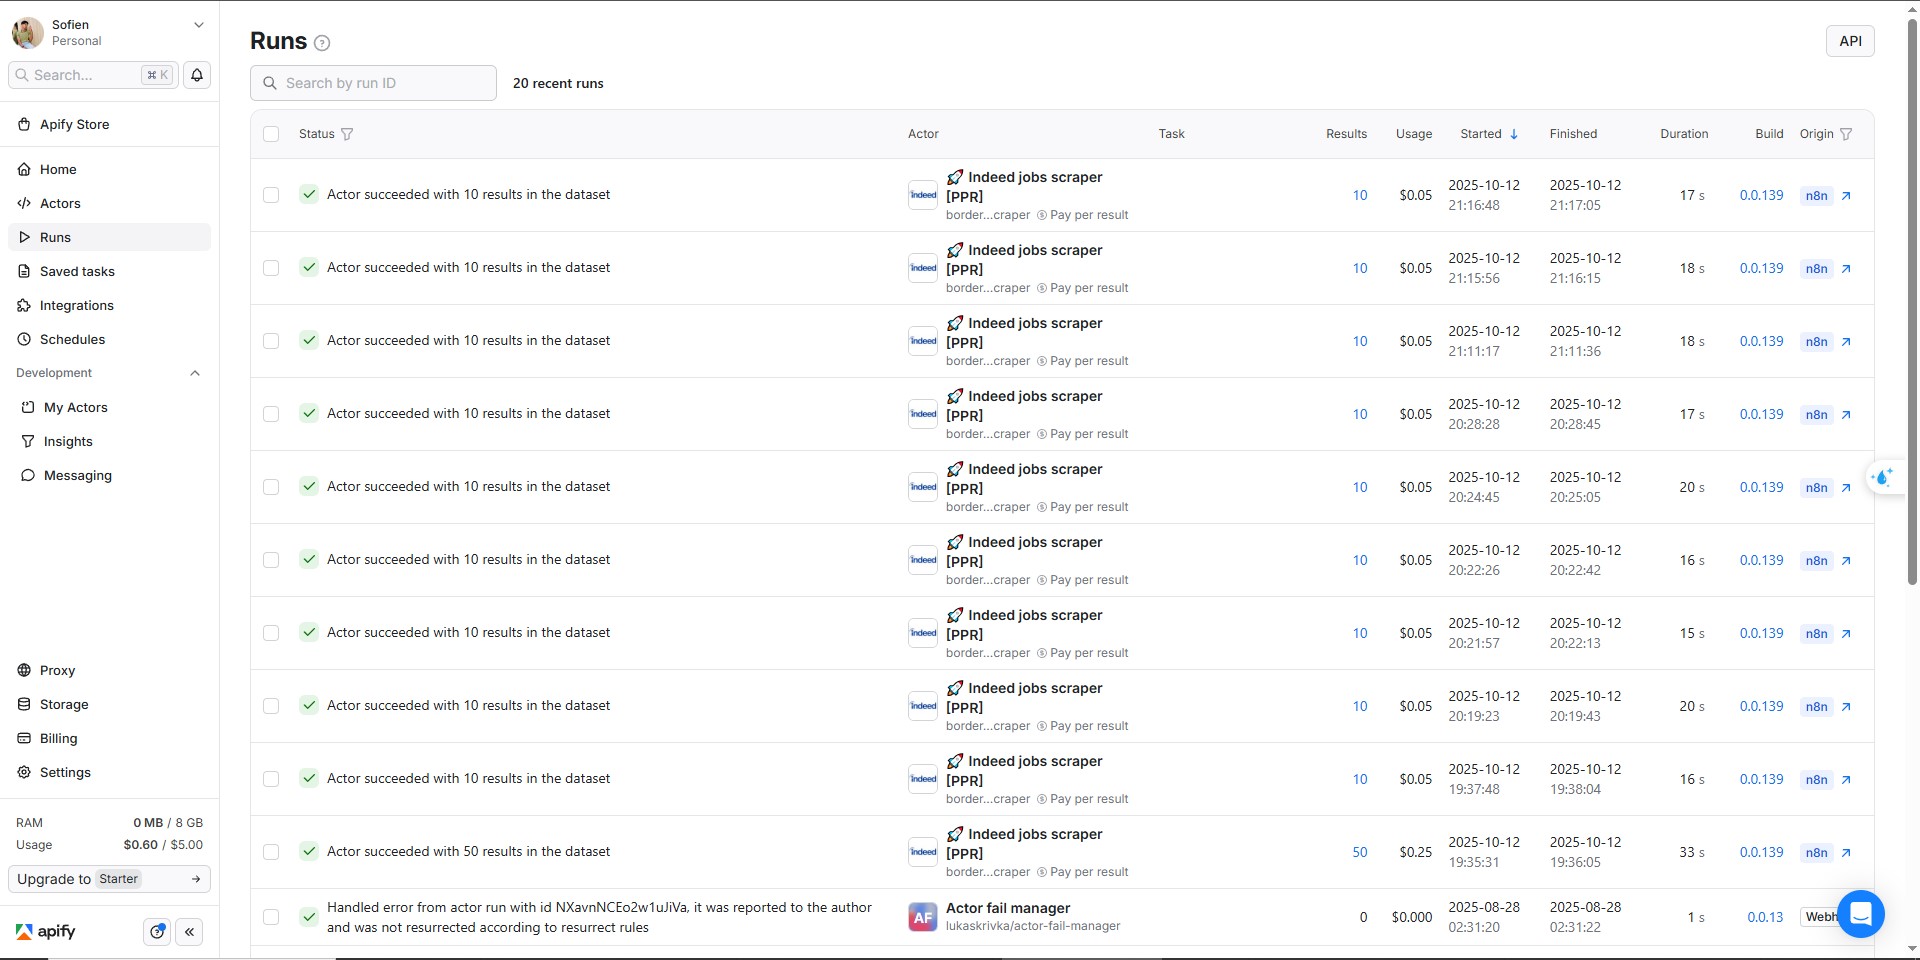Open build 0.0.13 of Actor fail manager
The image size is (1920, 960).
point(1765,917)
